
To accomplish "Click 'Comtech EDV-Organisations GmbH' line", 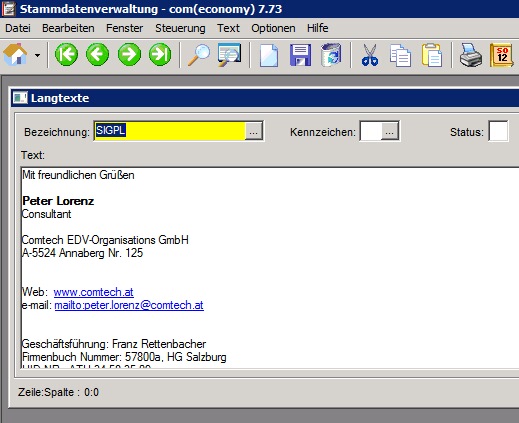I will tap(105, 240).
